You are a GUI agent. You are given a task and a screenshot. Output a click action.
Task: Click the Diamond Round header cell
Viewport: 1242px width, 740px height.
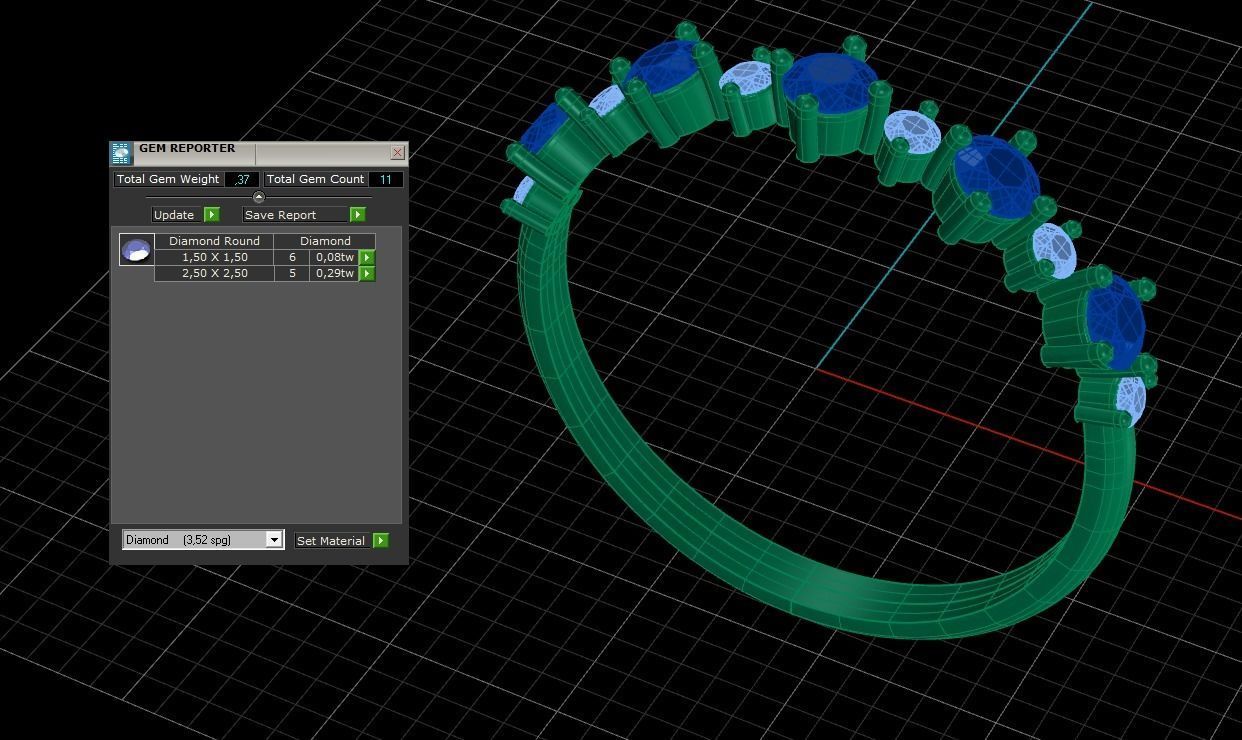pos(214,241)
